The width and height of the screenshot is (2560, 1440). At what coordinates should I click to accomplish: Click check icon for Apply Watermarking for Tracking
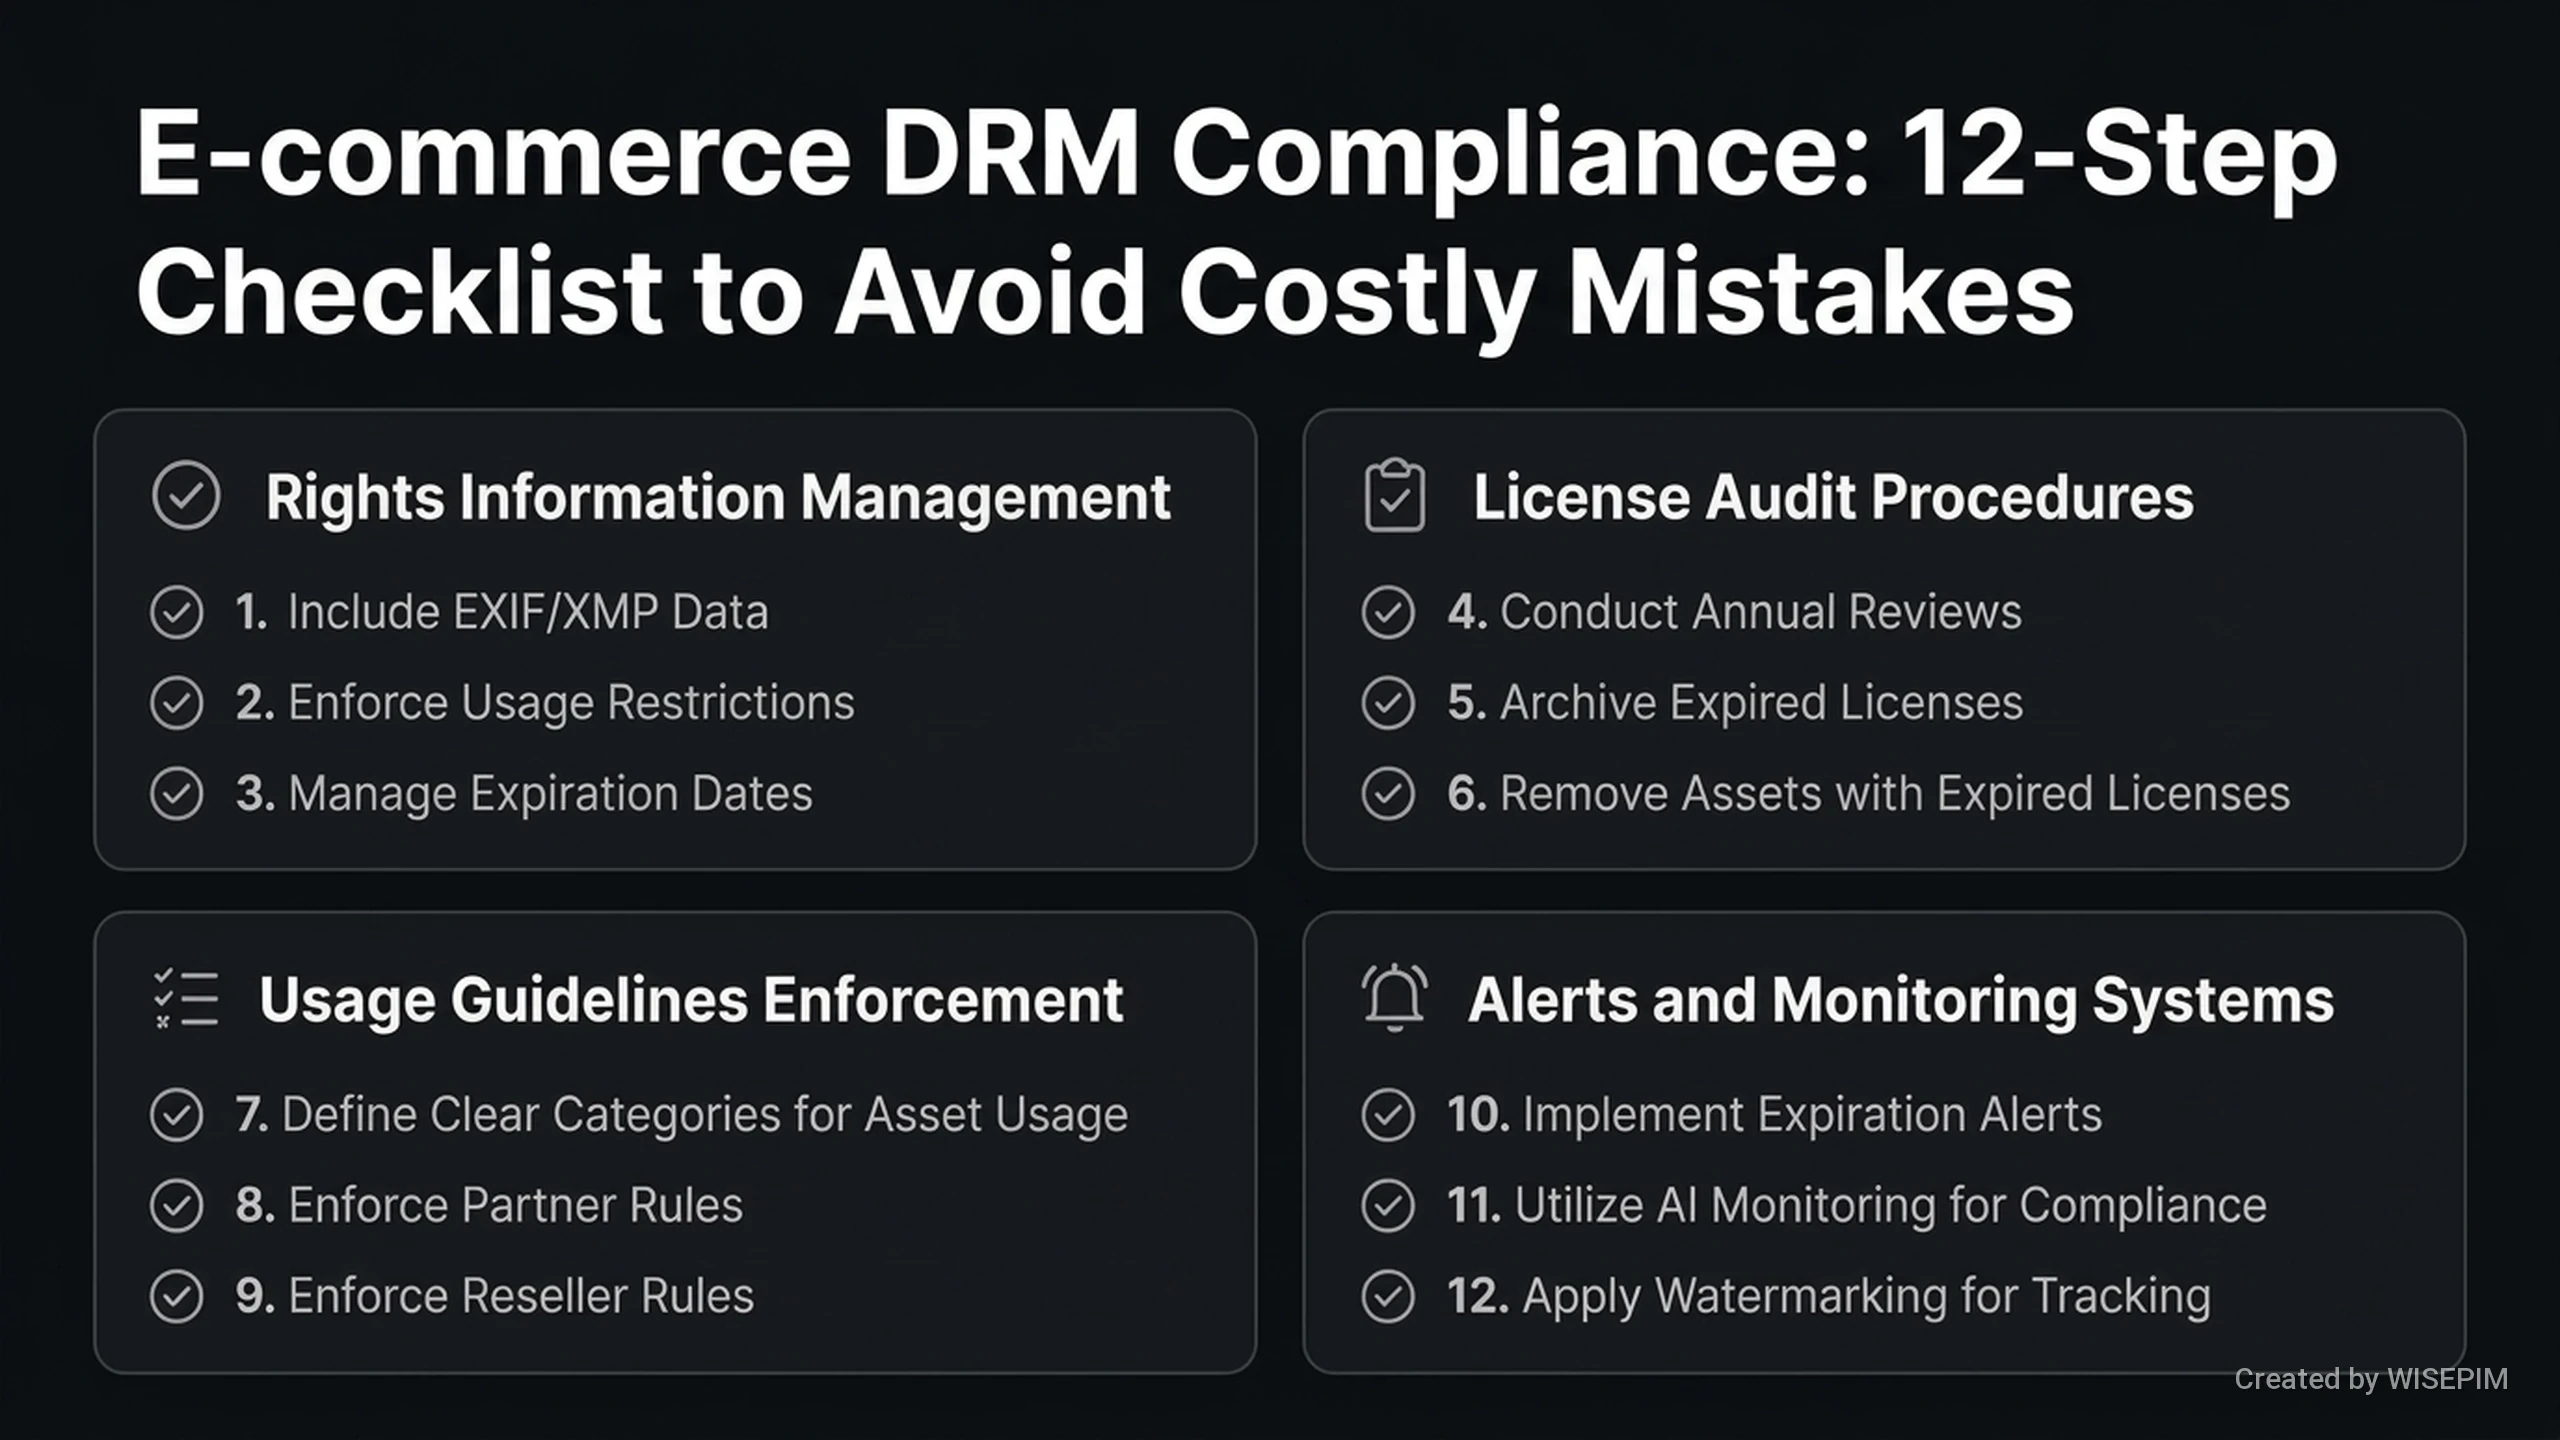1388,1296
